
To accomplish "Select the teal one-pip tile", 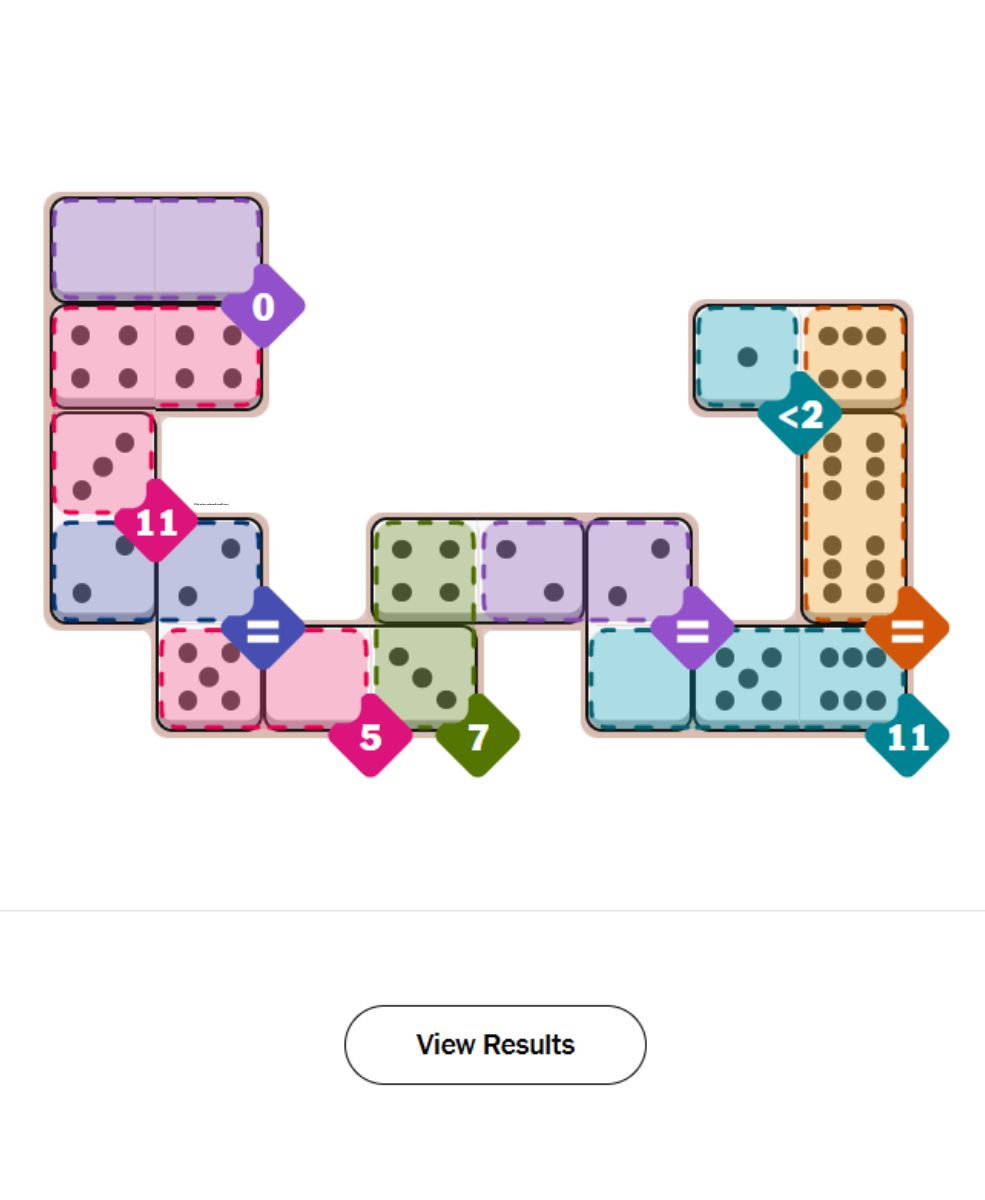I will click(x=746, y=357).
